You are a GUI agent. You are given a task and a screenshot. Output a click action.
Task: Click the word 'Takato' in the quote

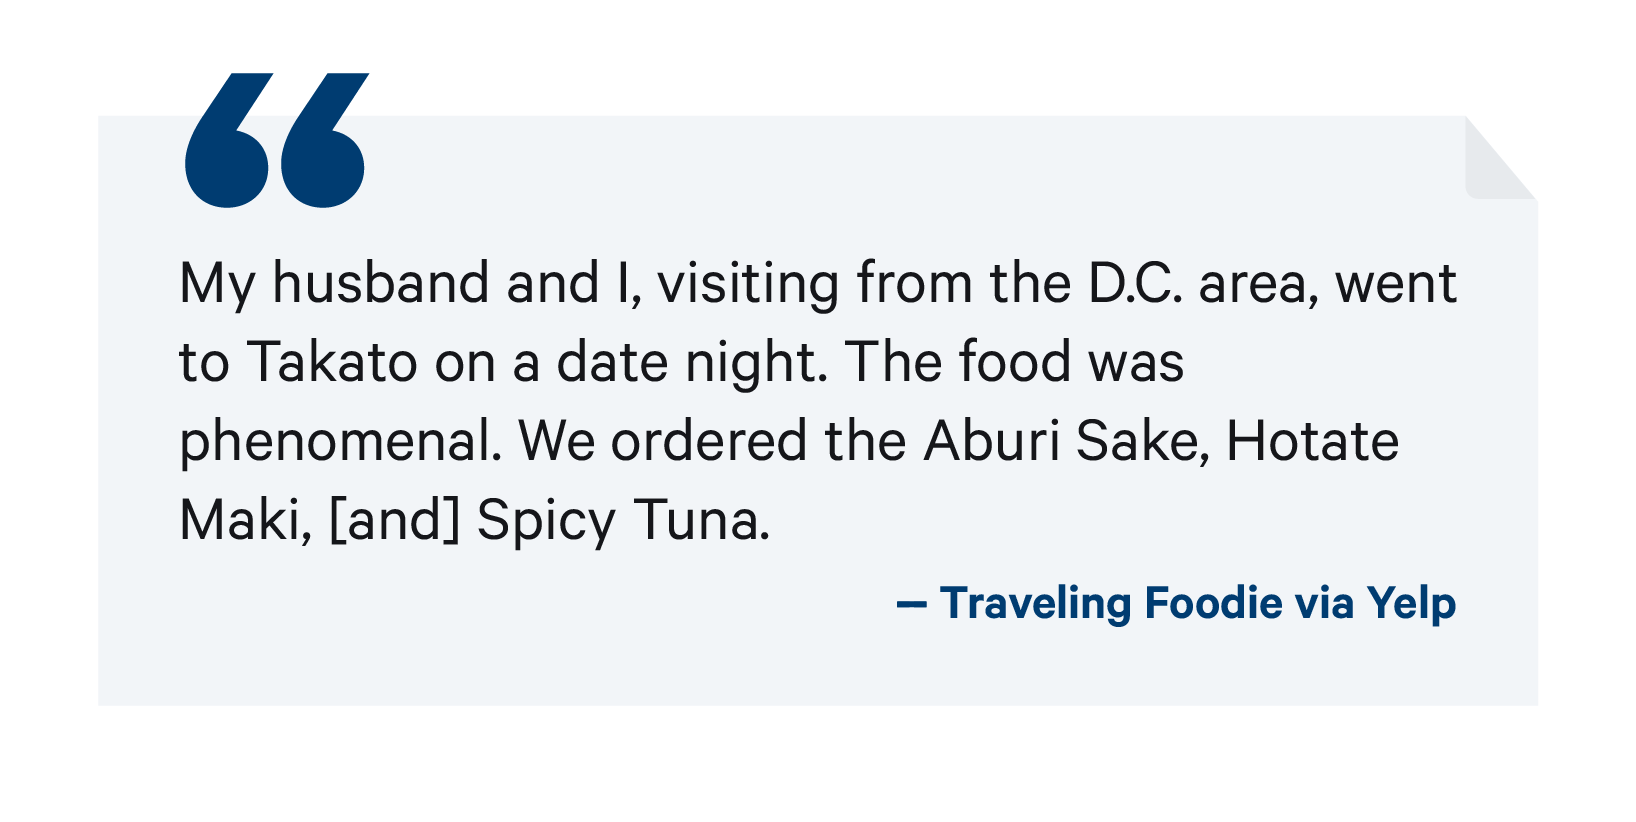coord(333,362)
